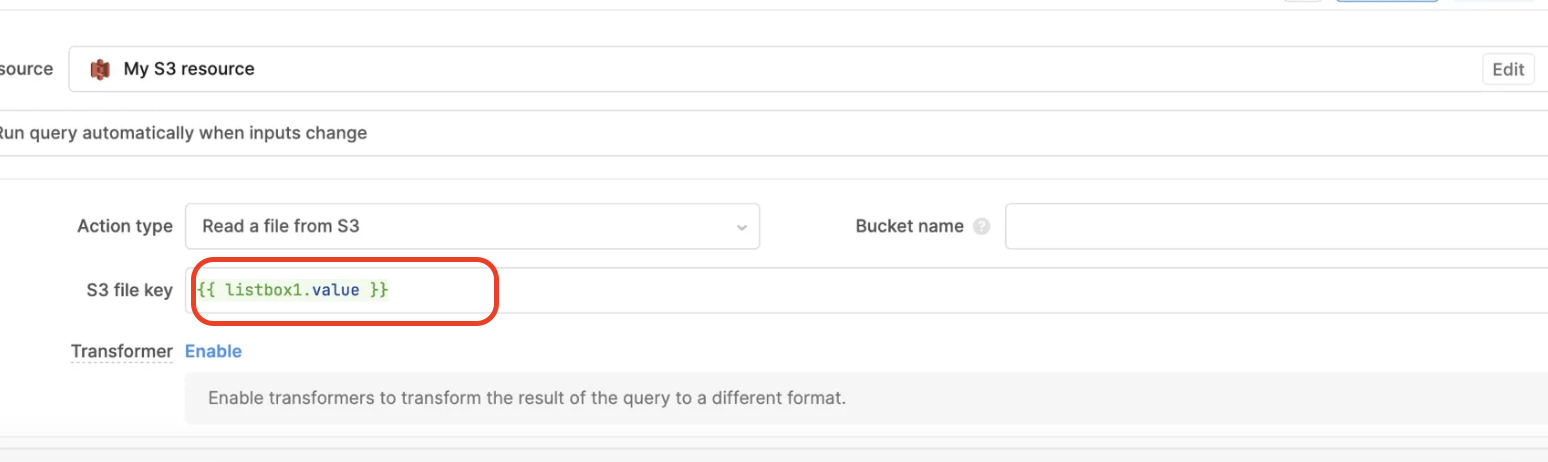Enable the Transformer via Enable link
1548x462 pixels.
(x=213, y=351)
